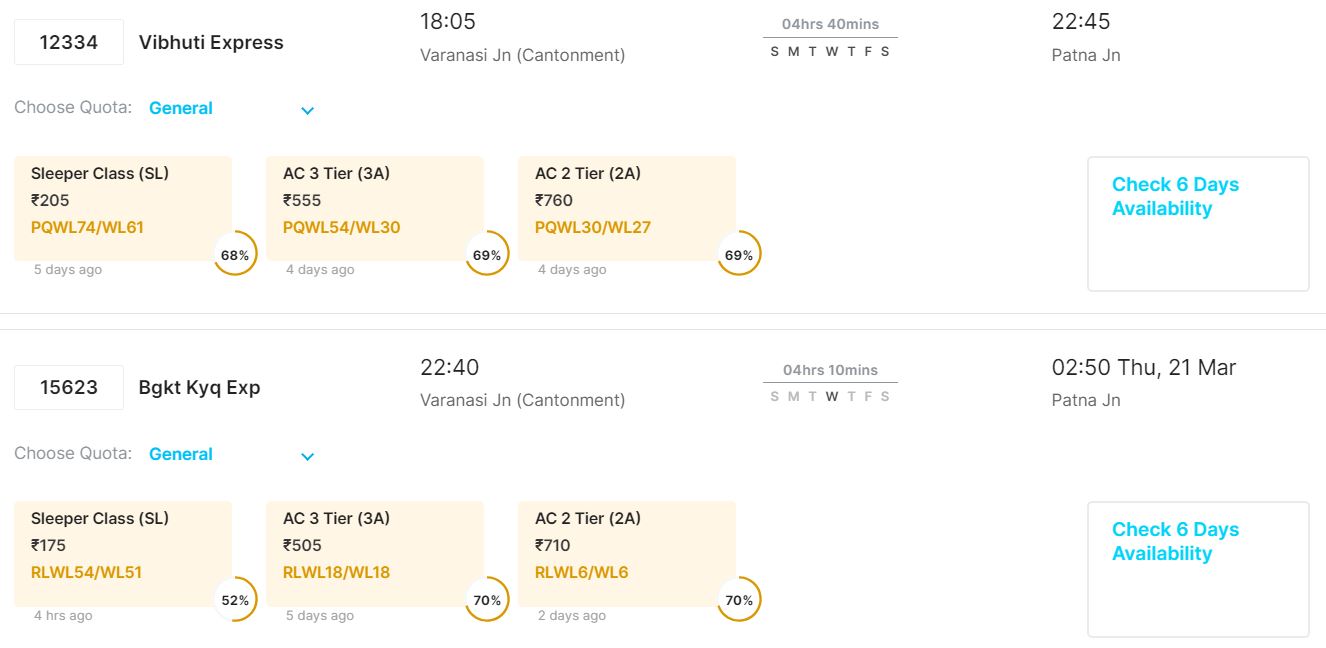Viewport: 1326px width, 648px height.
Task: Click the 70% prediction circle on Bgkt AC 3 Tier
Action: coord(487,600)
